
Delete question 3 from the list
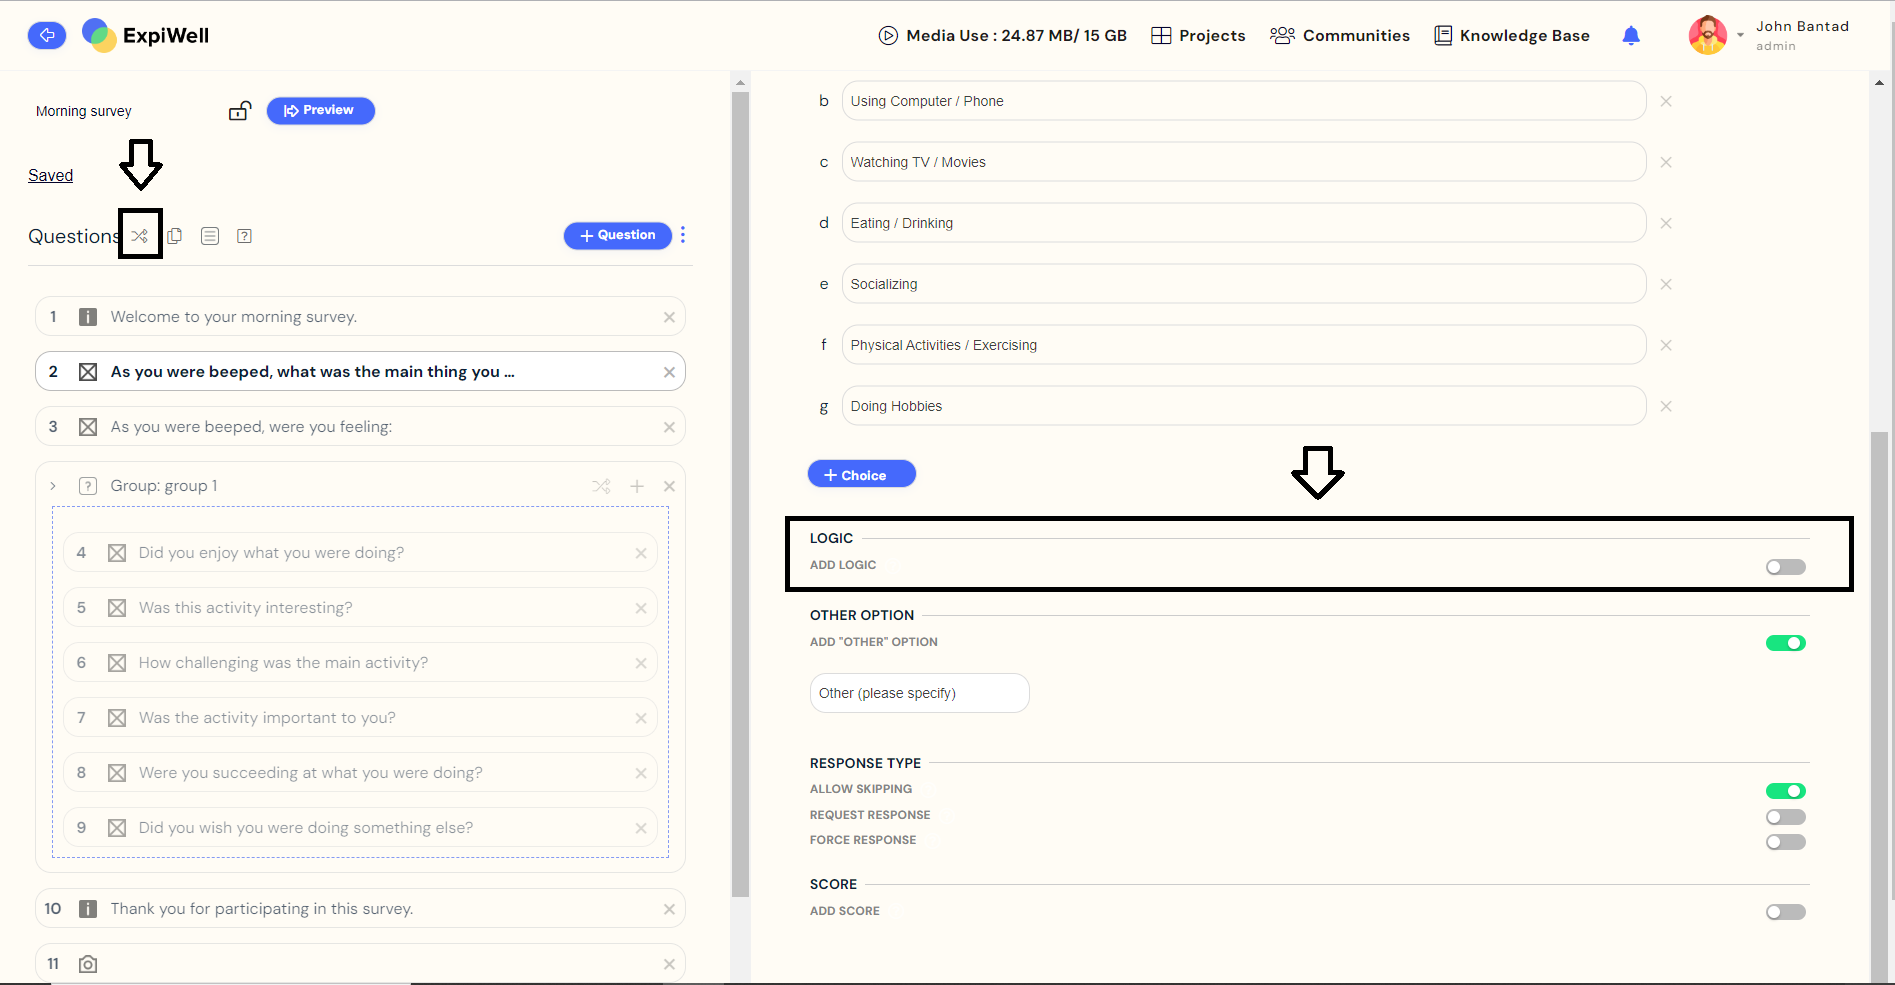pyautogui.click(x=669, y=427)
